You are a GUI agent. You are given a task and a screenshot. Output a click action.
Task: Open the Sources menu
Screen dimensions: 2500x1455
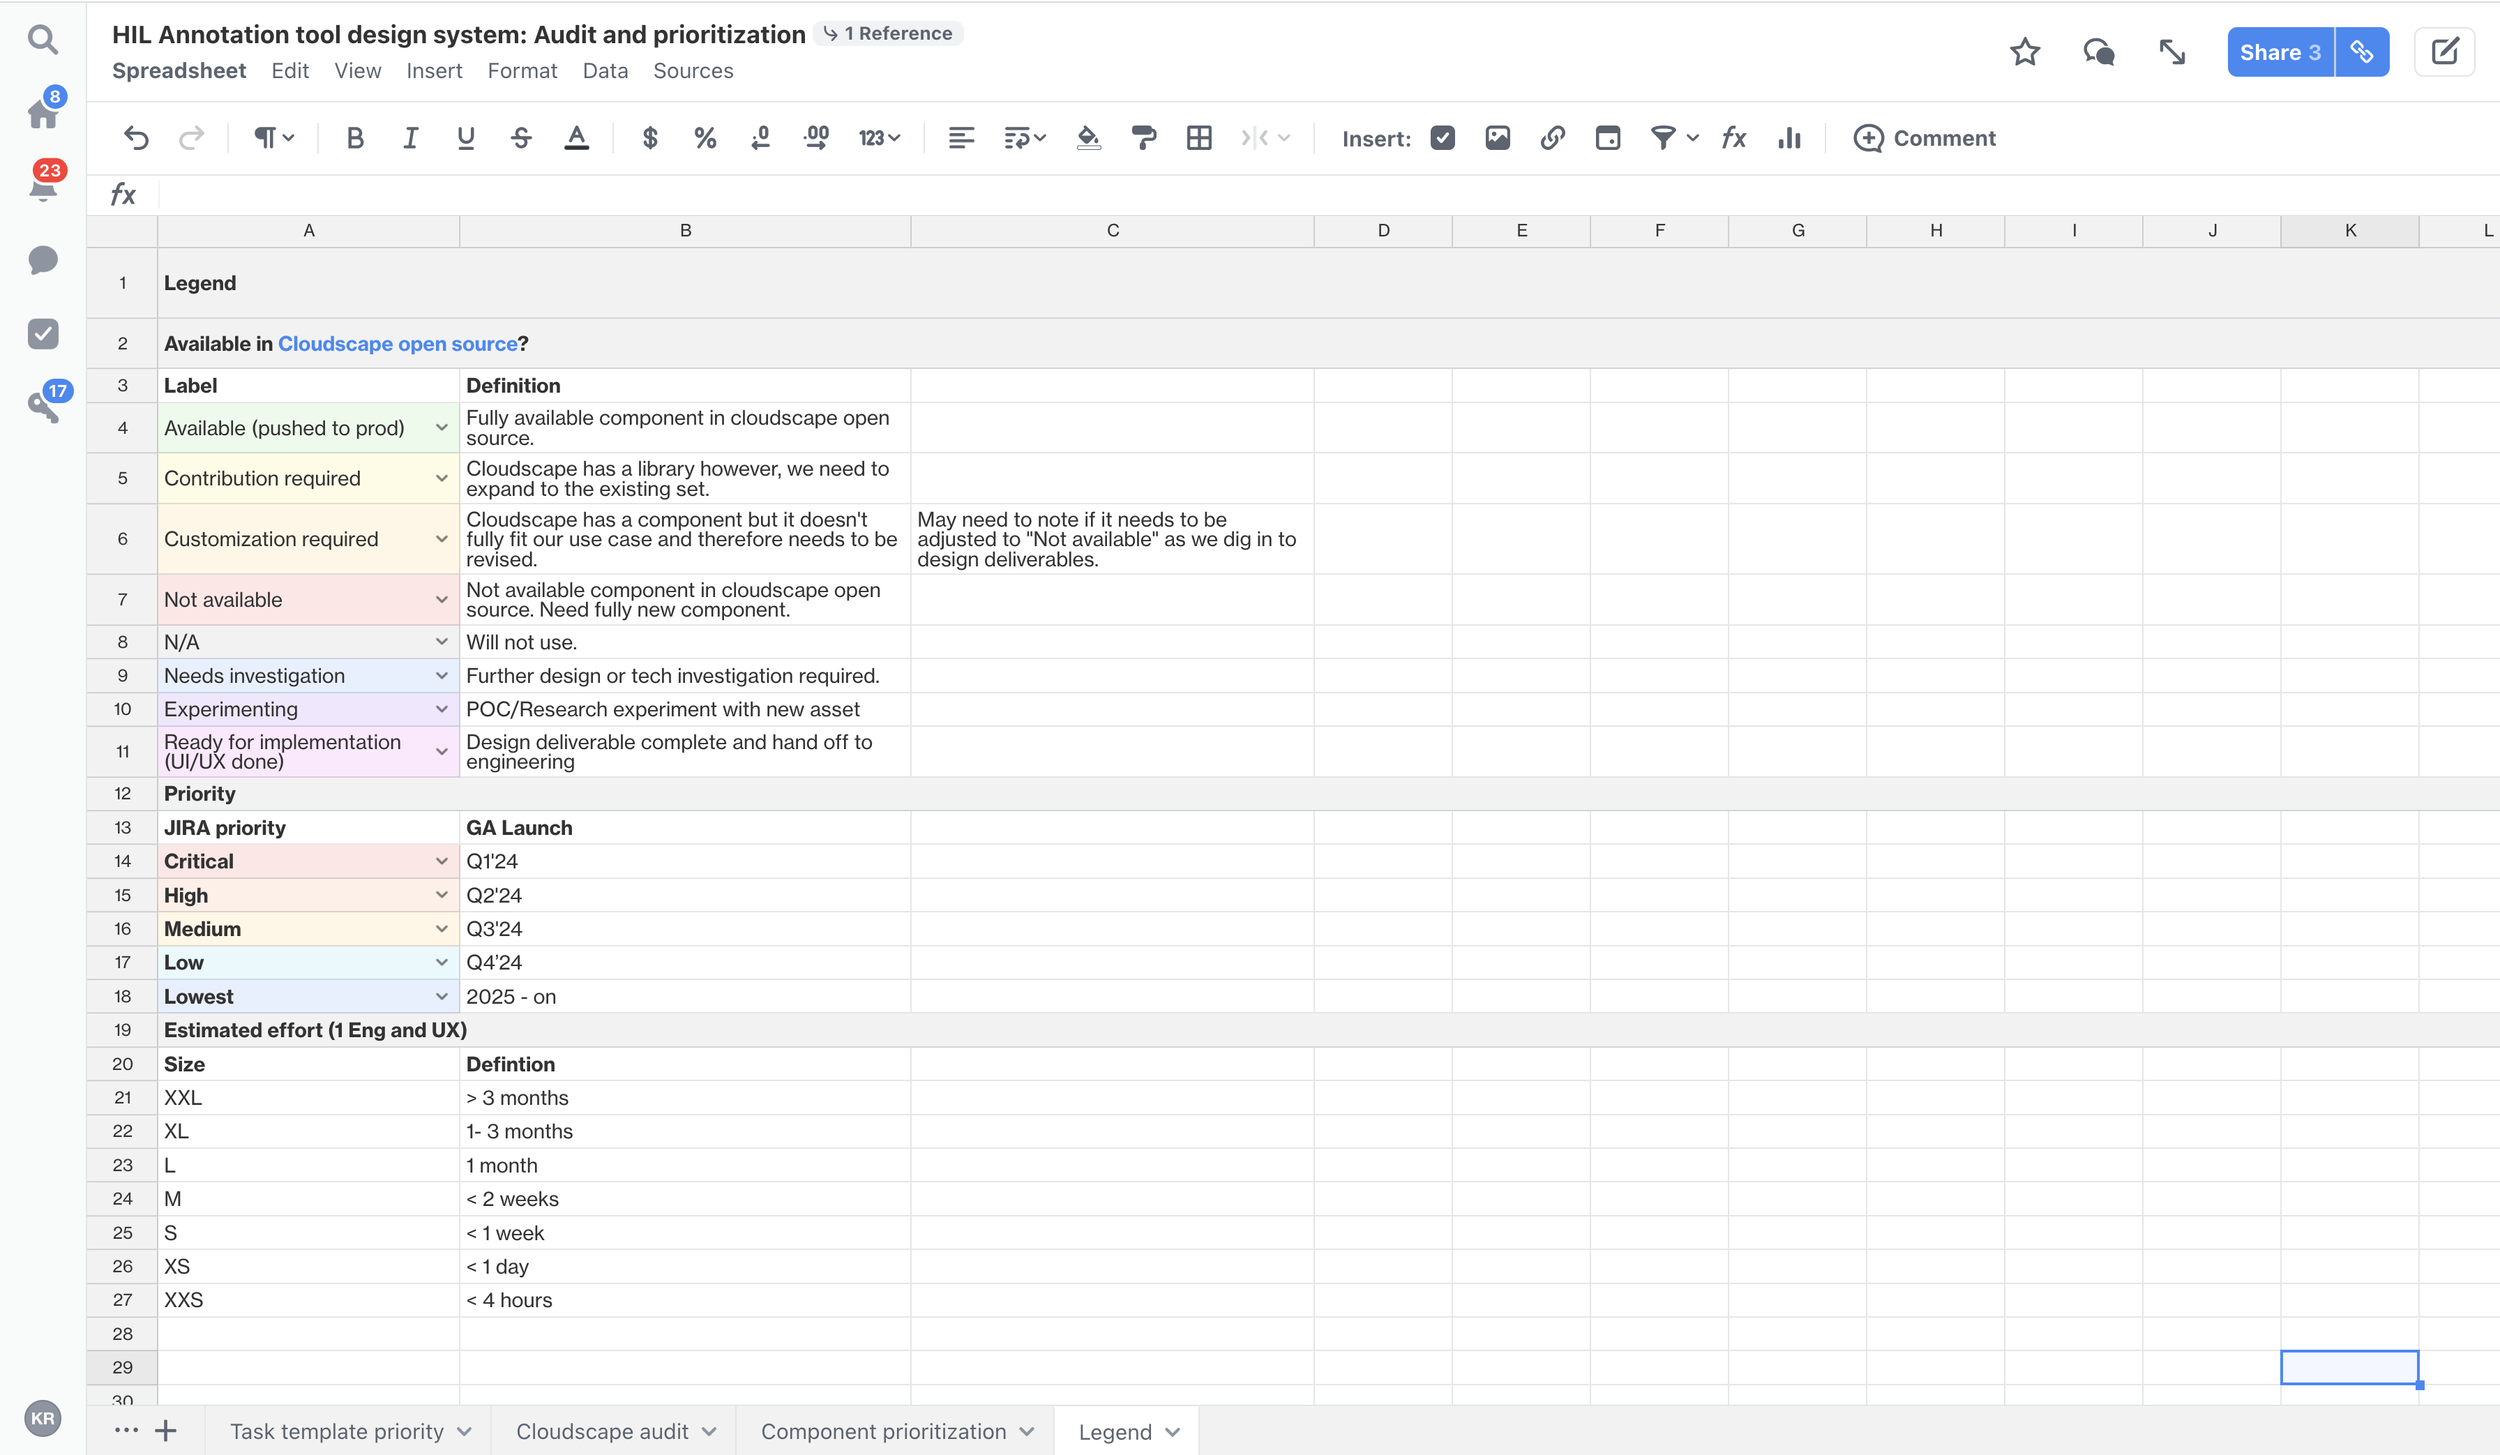pos(693,71)
